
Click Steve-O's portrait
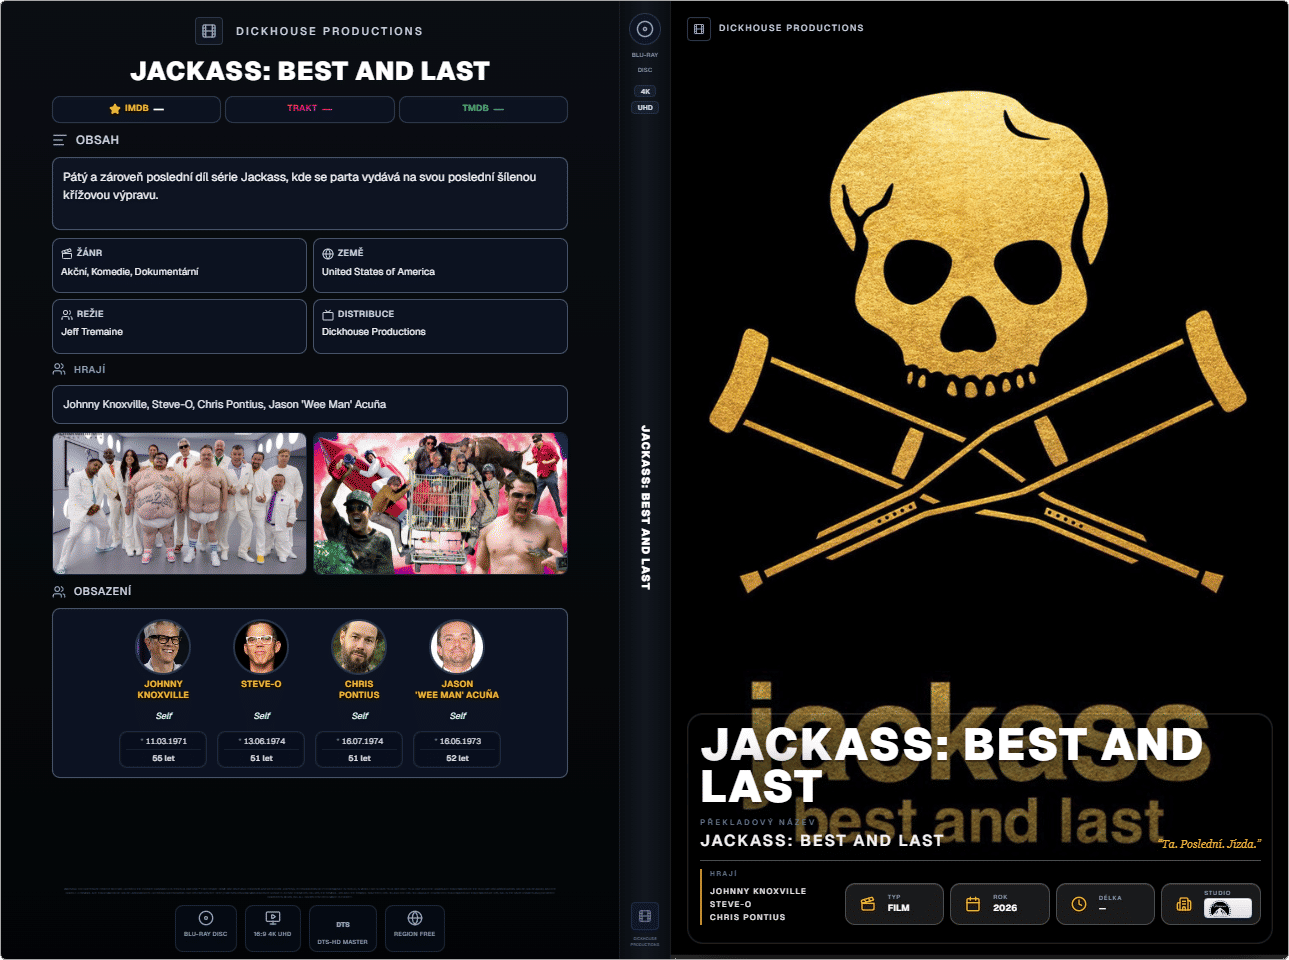(261, 646)
